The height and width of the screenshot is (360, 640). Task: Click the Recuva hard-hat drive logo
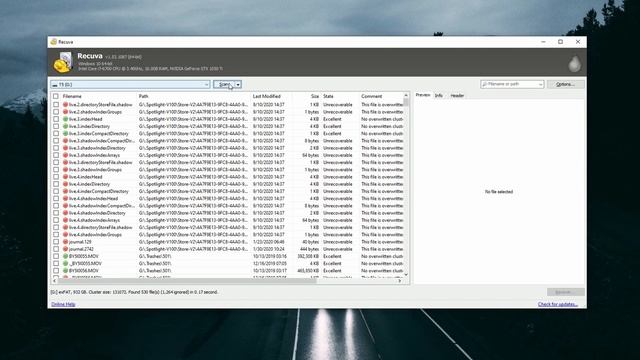tap(63, 62)
